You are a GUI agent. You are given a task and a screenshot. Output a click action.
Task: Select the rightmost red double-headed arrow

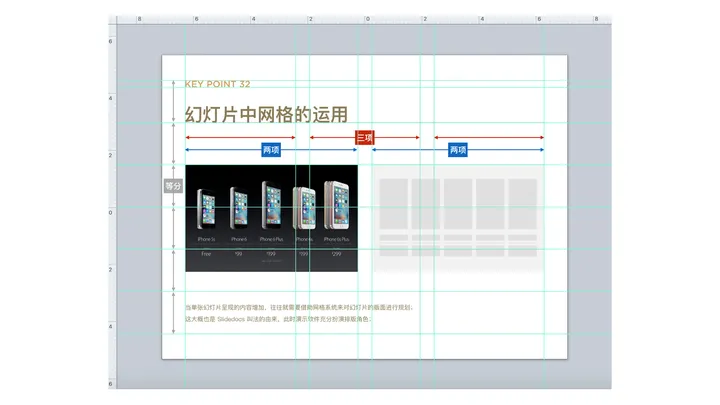489,138
